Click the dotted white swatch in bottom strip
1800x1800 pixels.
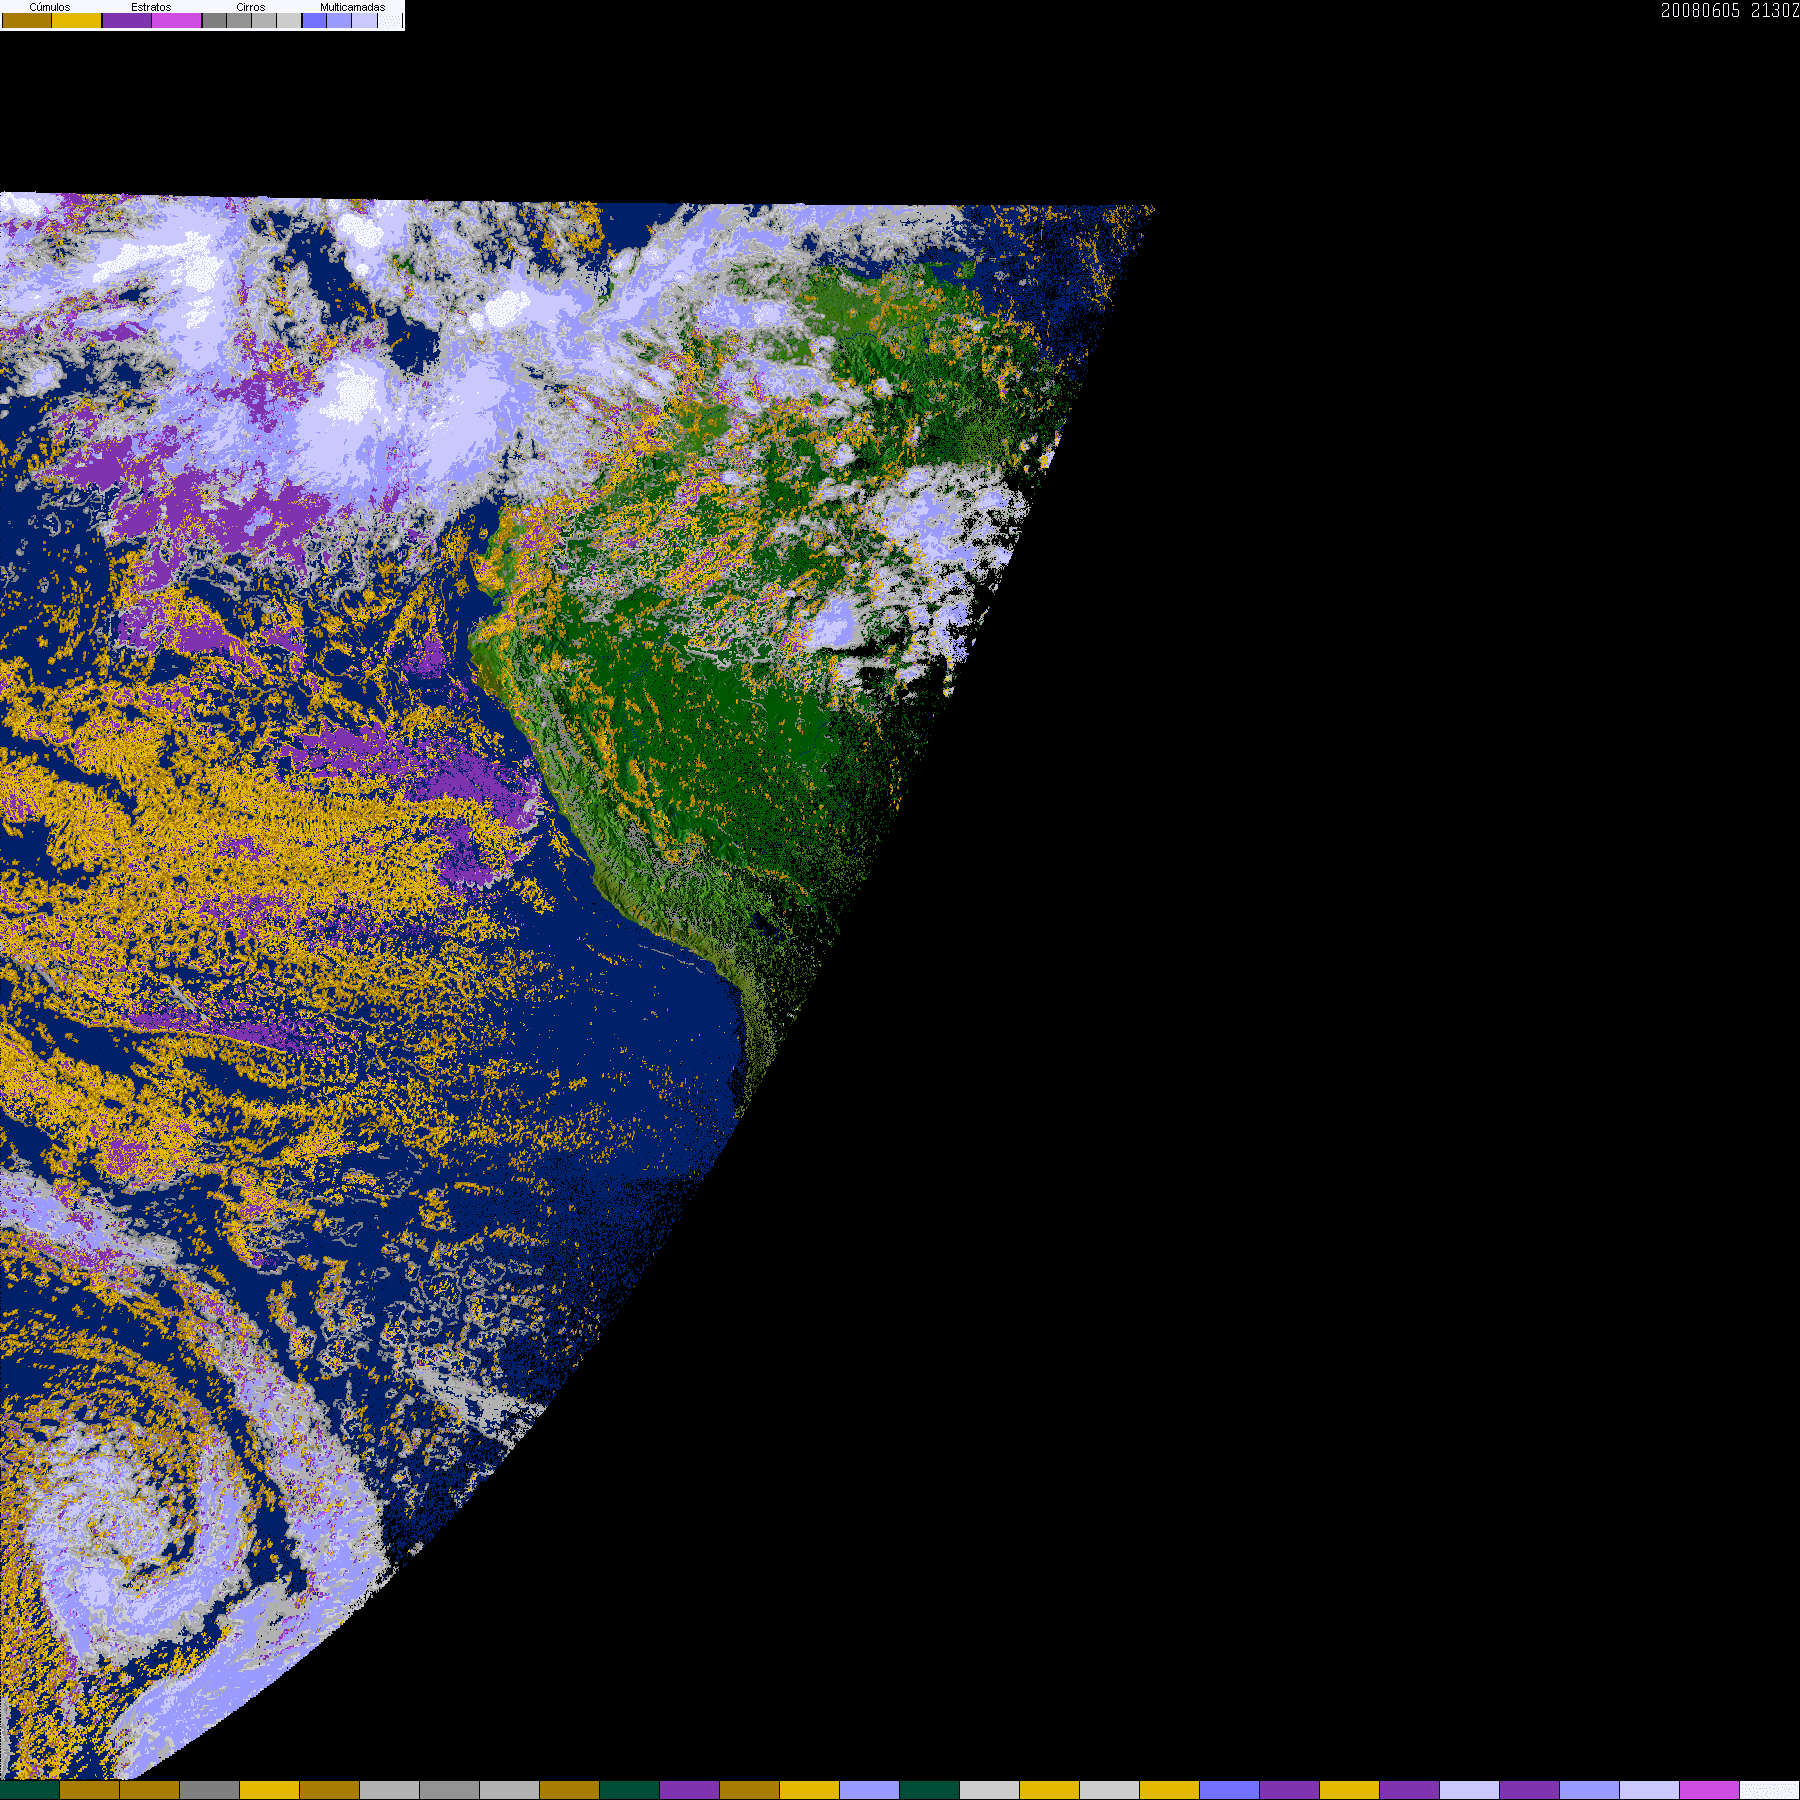(x=1769, y=1790)
